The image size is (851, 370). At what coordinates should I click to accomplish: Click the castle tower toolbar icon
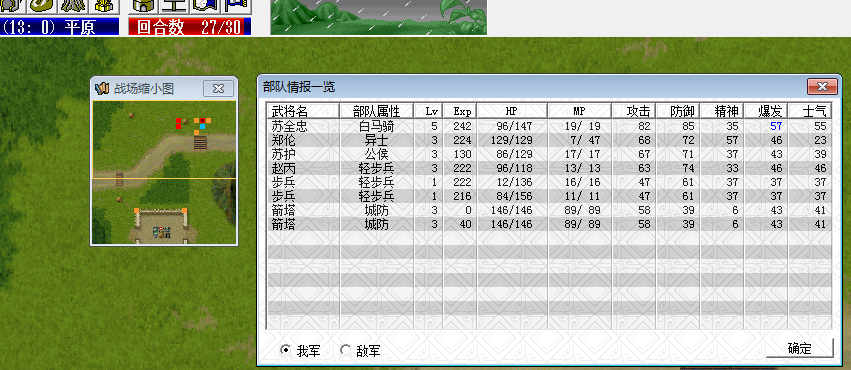pos(144,6)
